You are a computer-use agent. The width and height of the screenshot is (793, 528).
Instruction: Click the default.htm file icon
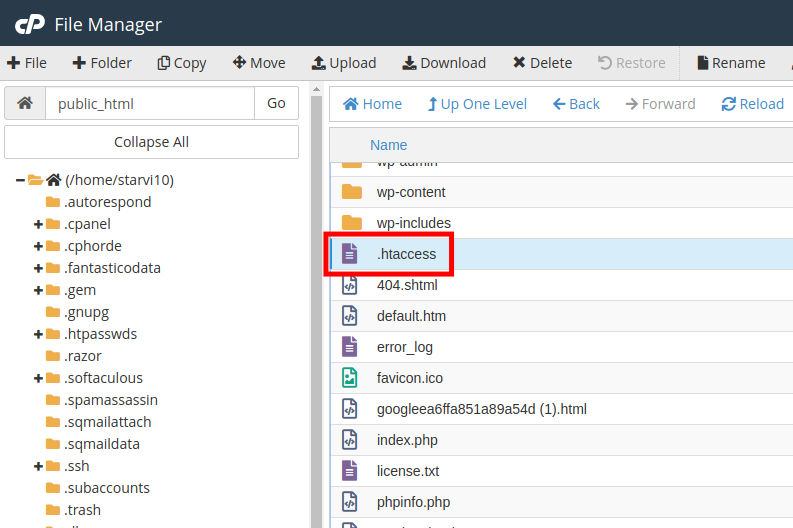click(x=349, y=316)
